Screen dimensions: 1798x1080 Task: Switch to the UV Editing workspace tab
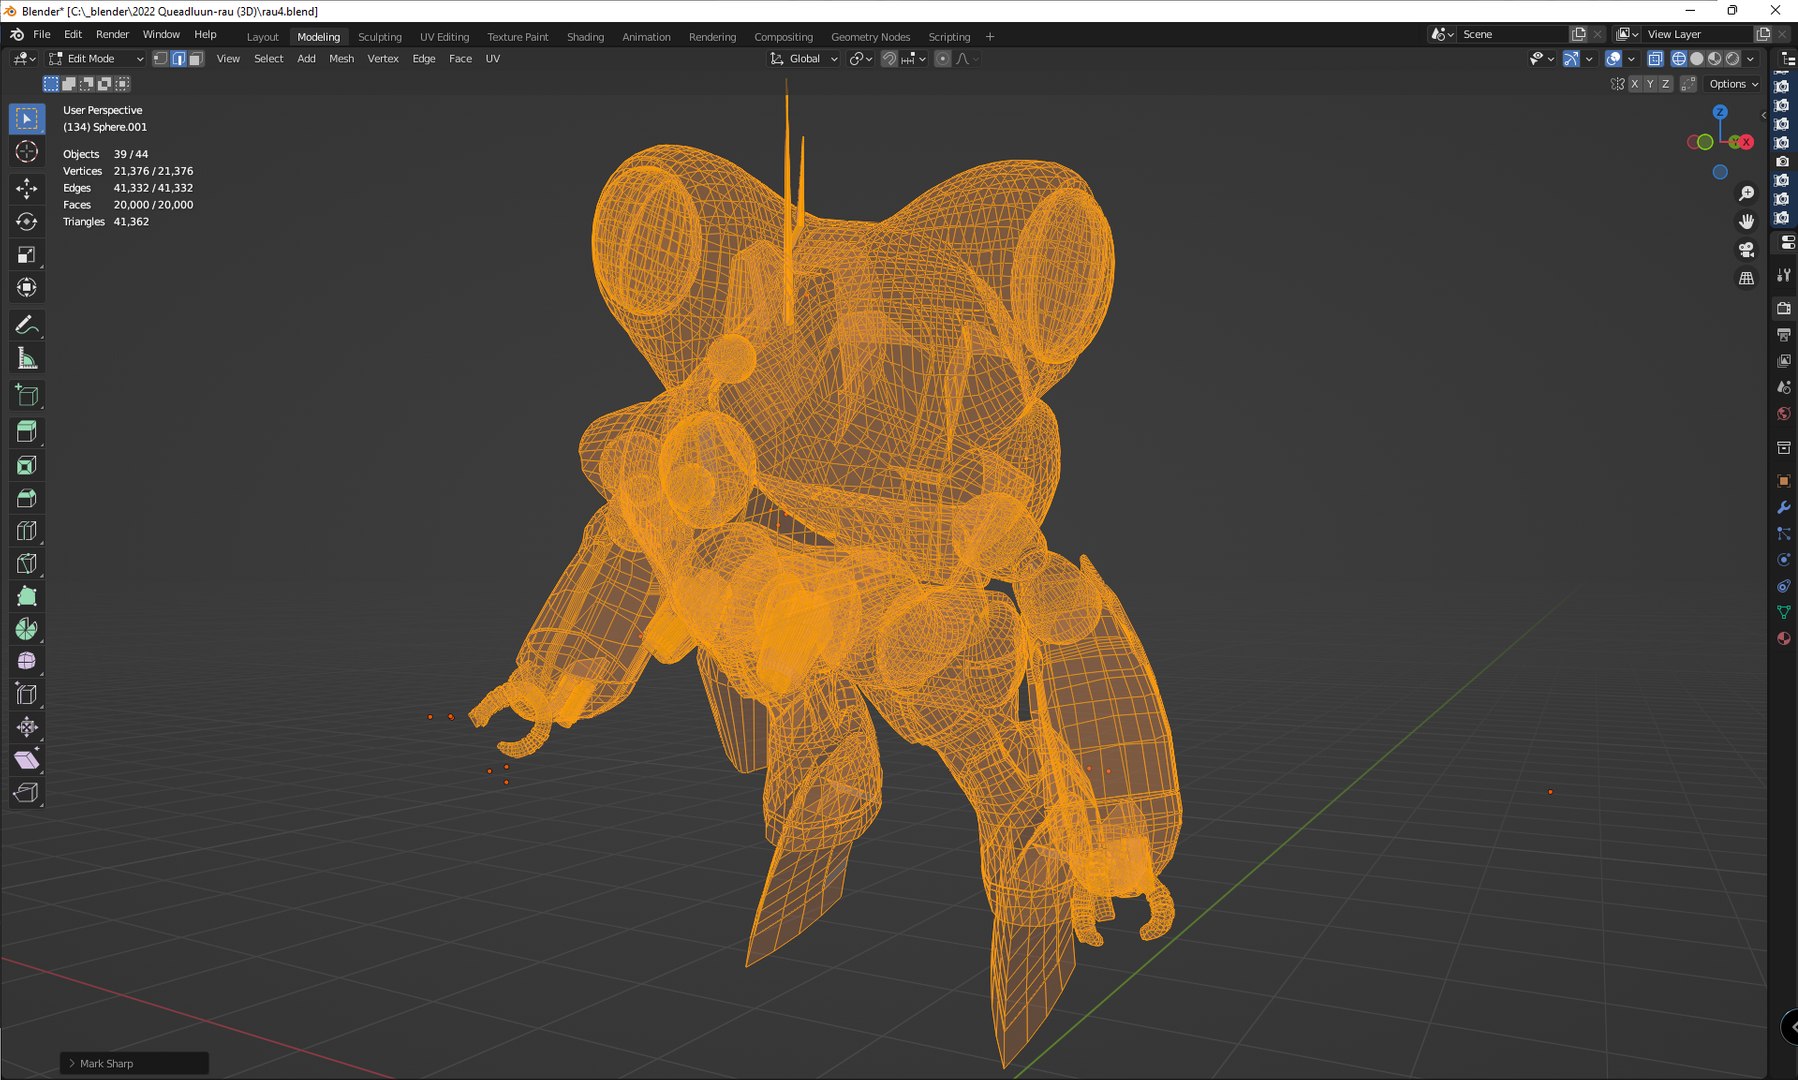444,37
